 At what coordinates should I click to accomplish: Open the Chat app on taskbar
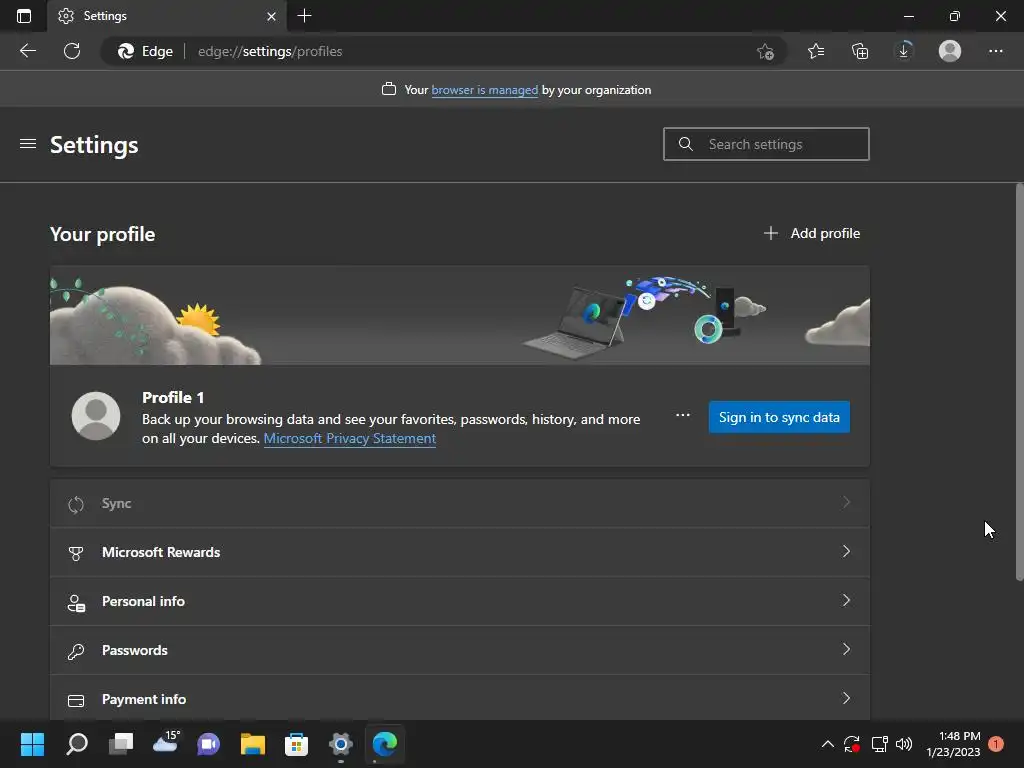point(208,744)
